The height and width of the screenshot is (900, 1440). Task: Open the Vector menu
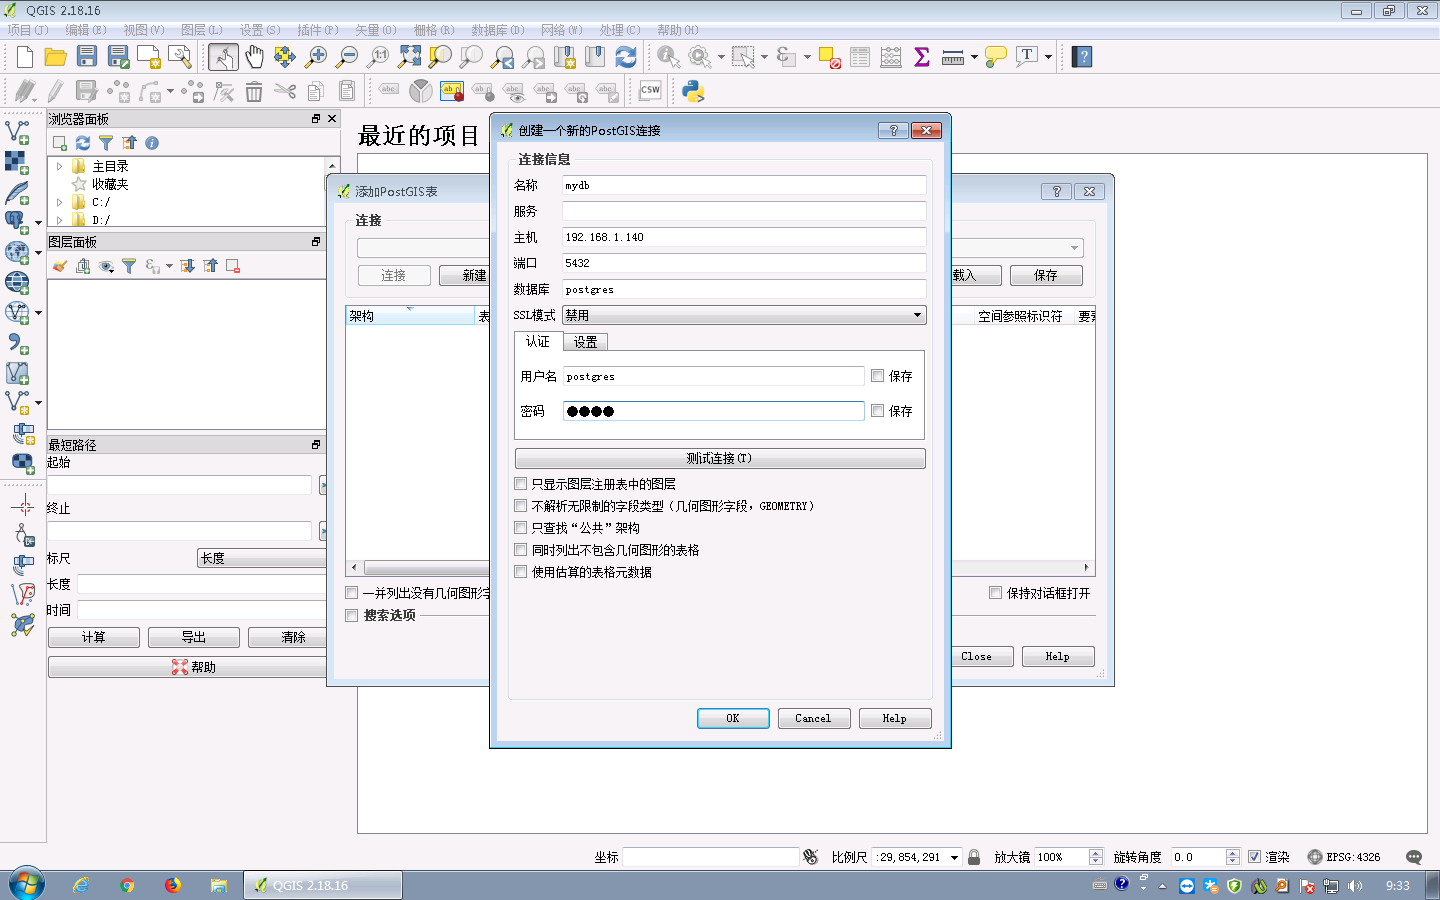(376, 30)
